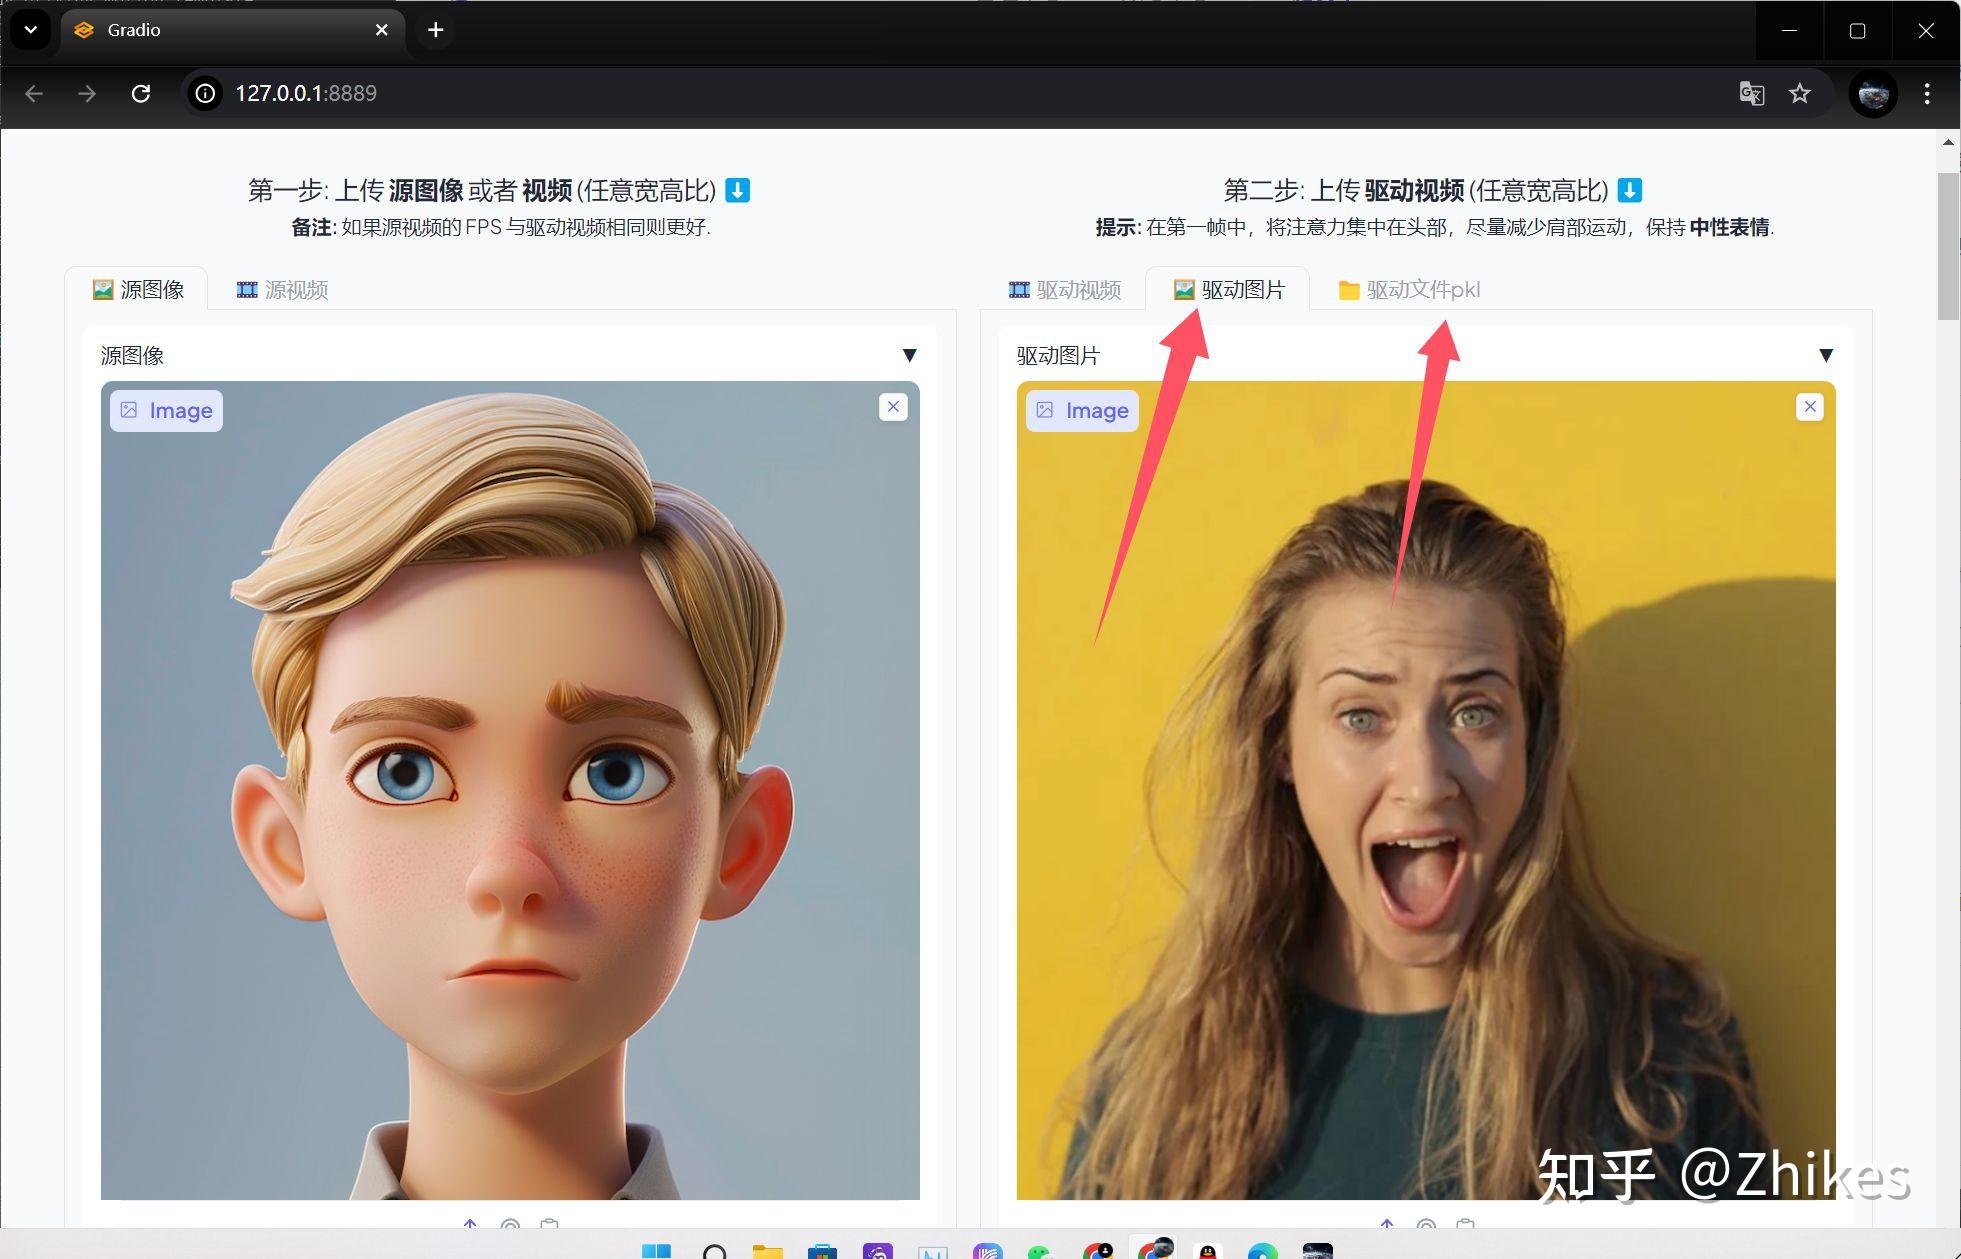This screenshot has height=1259, width=1961.
Task: Bookmark this page with the star icon
Action: tap(1800, 93)
